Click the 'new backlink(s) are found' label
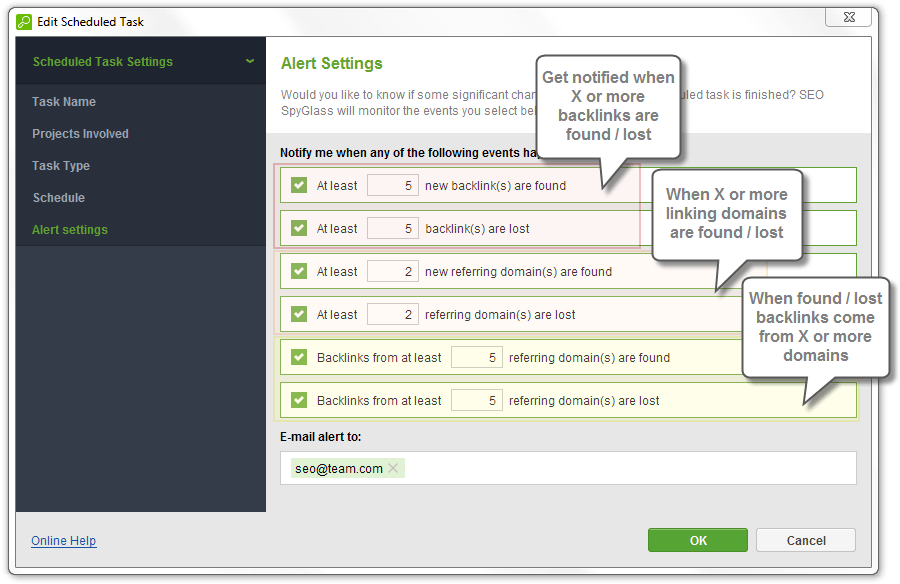Screen dimensions: 900x584 point(495,185)
